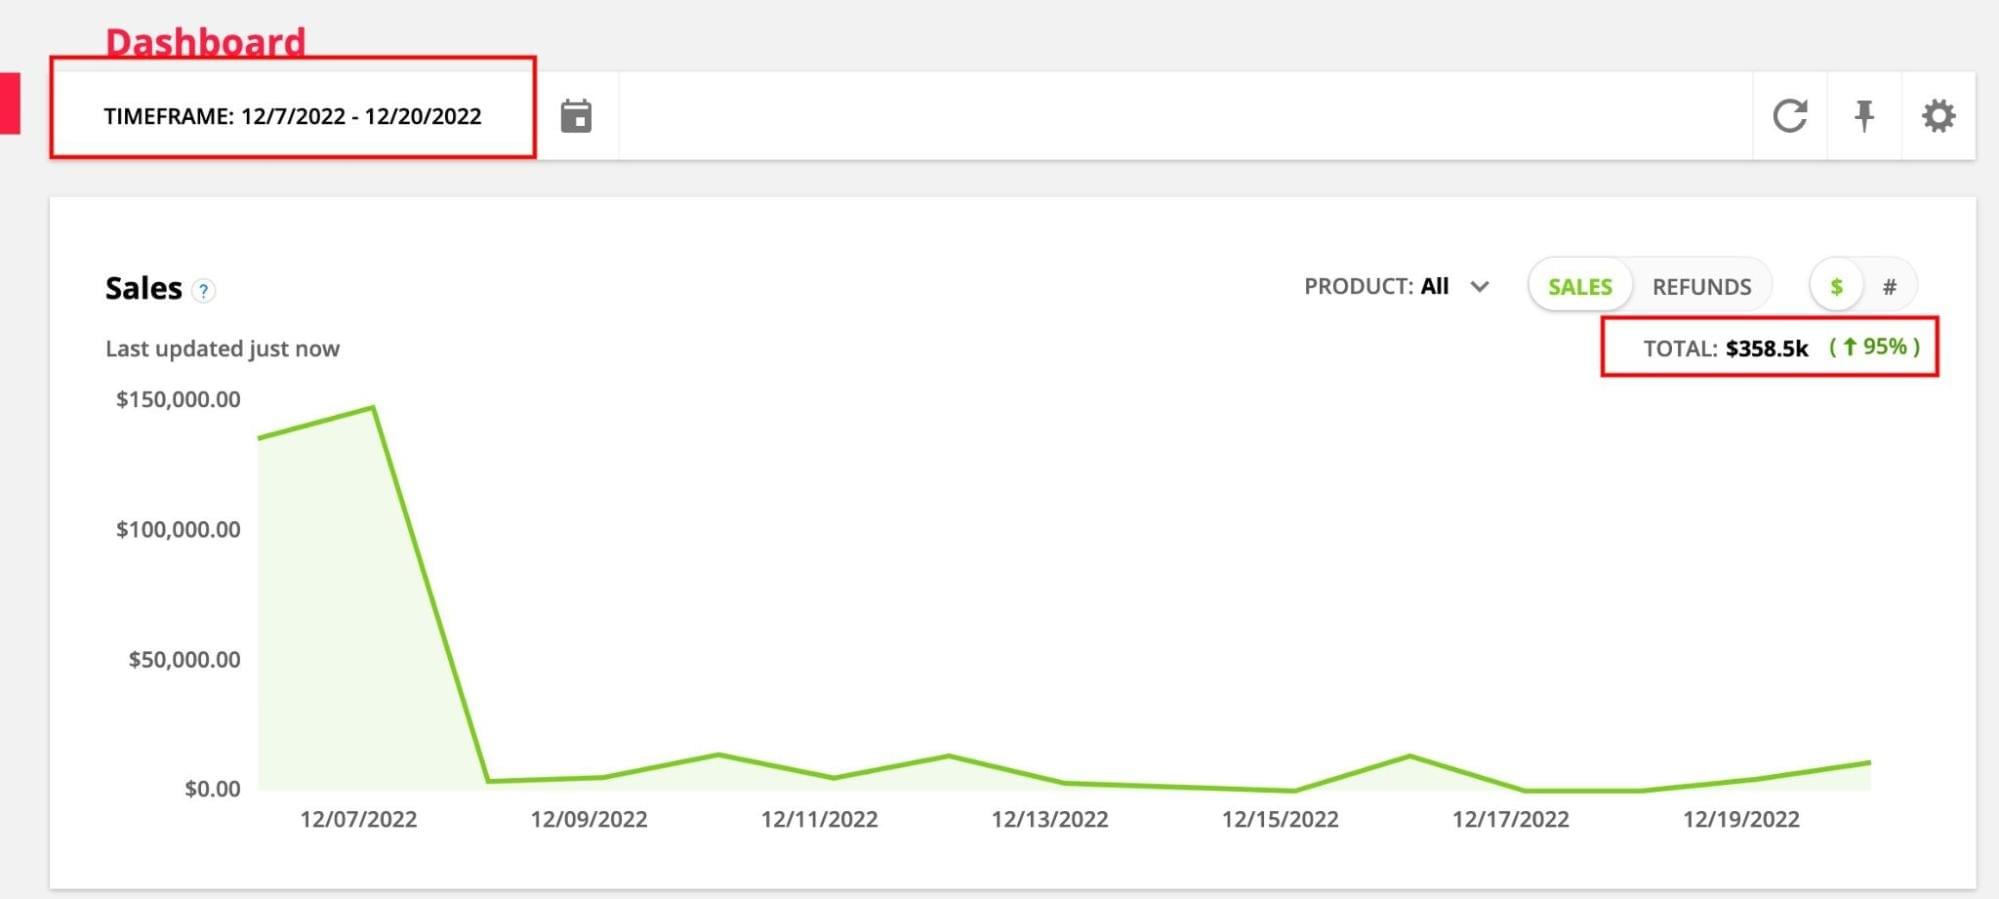Click the Dashboard page heading

(205, 42)
